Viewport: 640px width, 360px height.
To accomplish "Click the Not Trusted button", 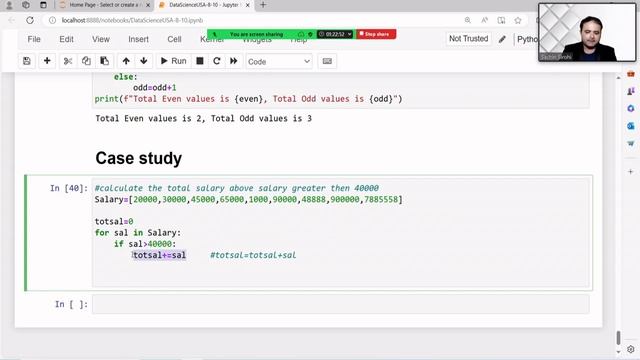I will [469, 39].
